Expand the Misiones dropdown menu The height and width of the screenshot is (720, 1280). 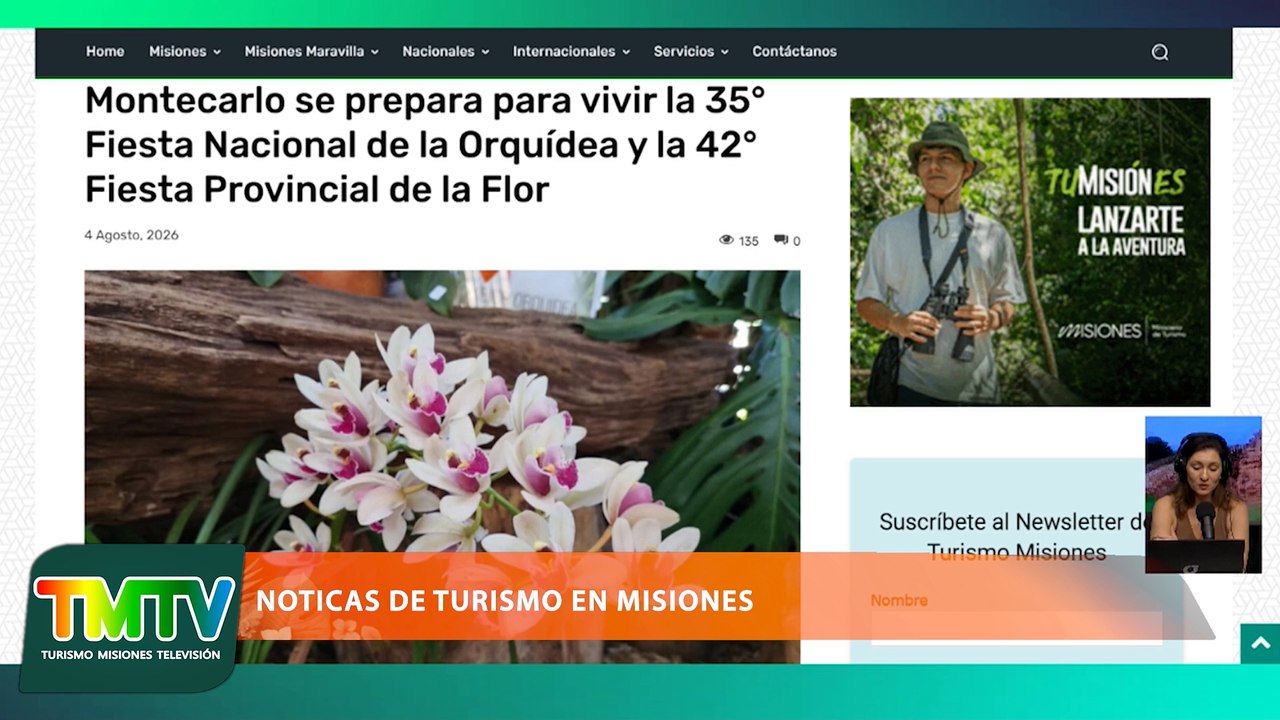pos(185,51)
